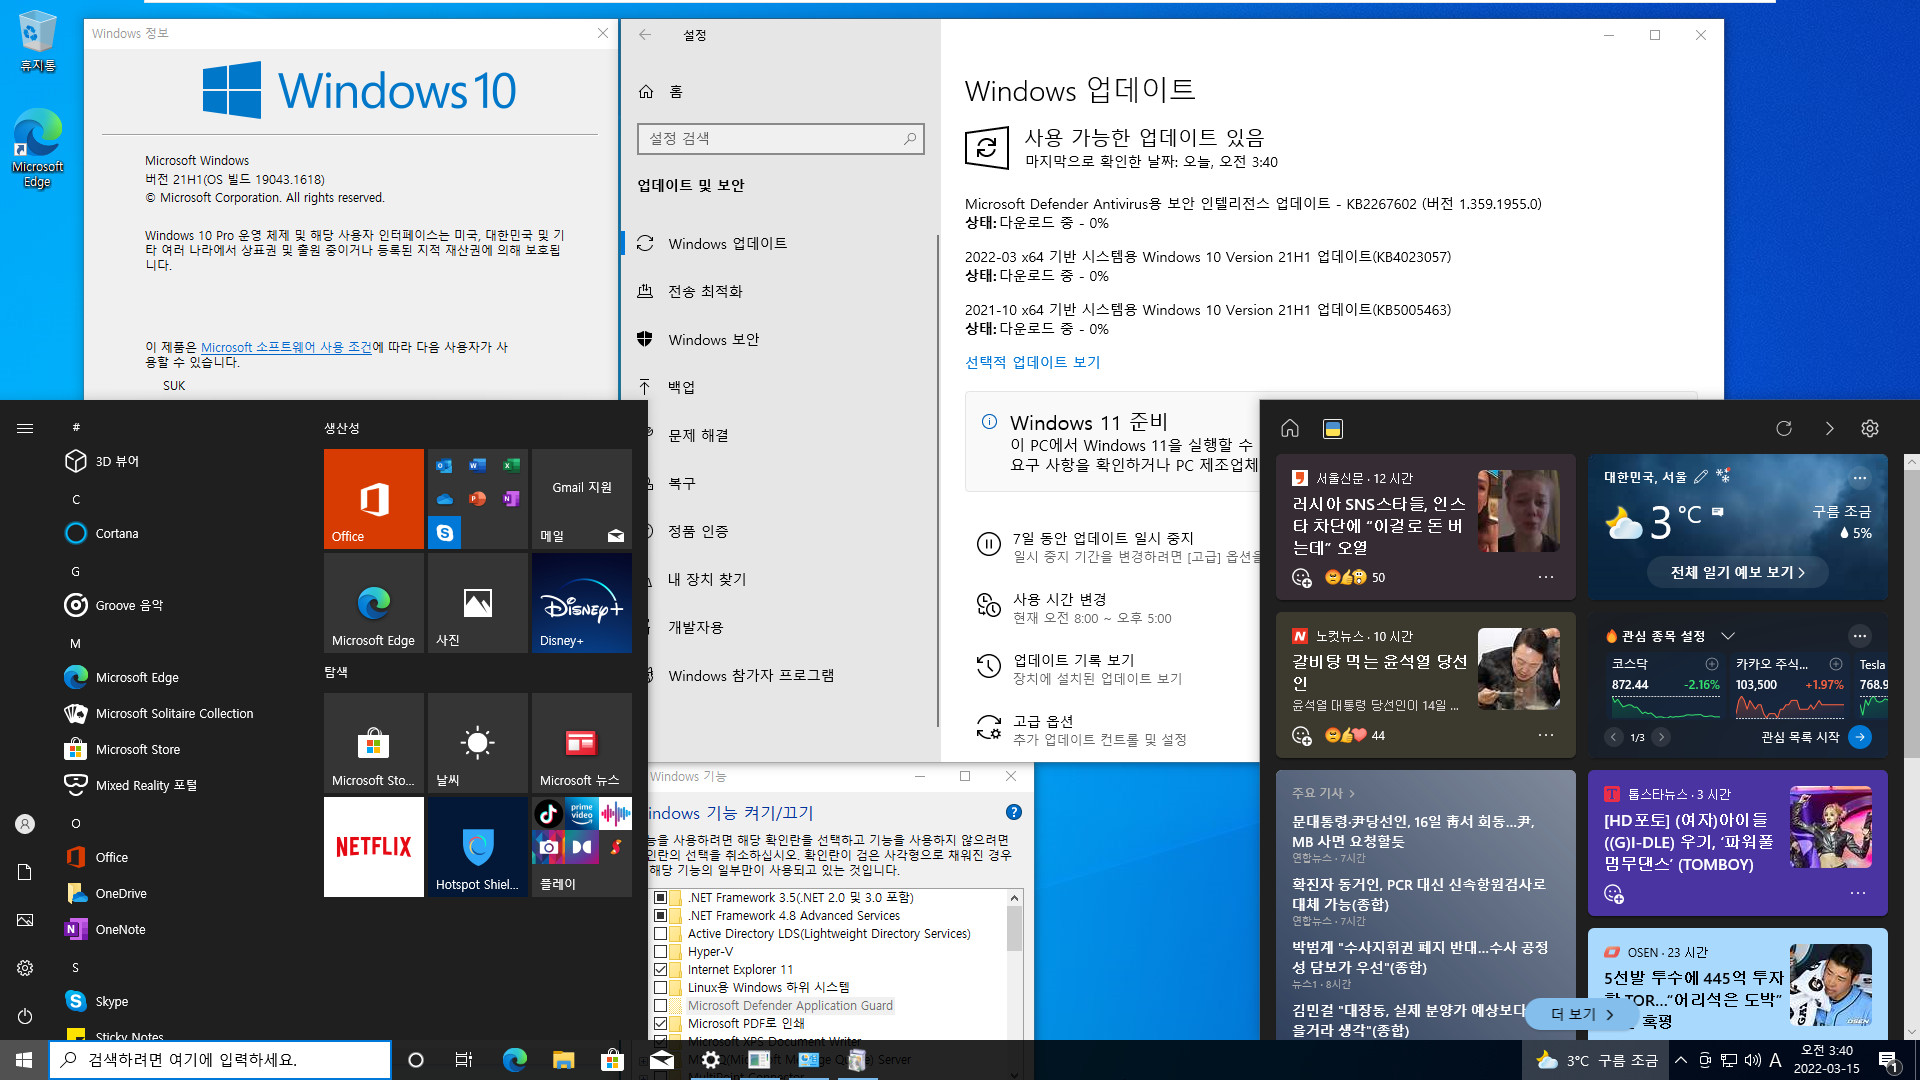Click the Power icon in Start sidebar
Screen dimensions: 1920x1080
pyautogui.click(x=25, y=1016)
